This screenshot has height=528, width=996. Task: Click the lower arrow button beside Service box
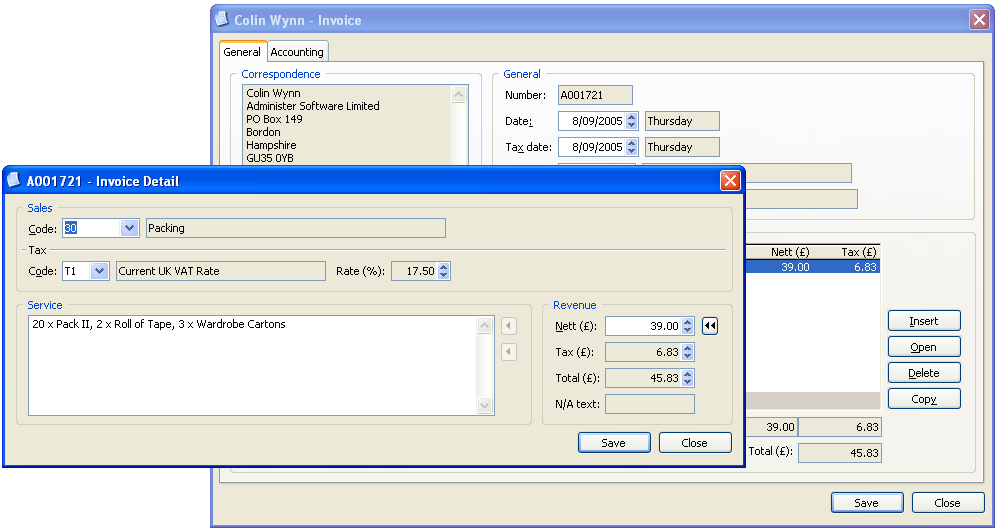coord(509,352)
